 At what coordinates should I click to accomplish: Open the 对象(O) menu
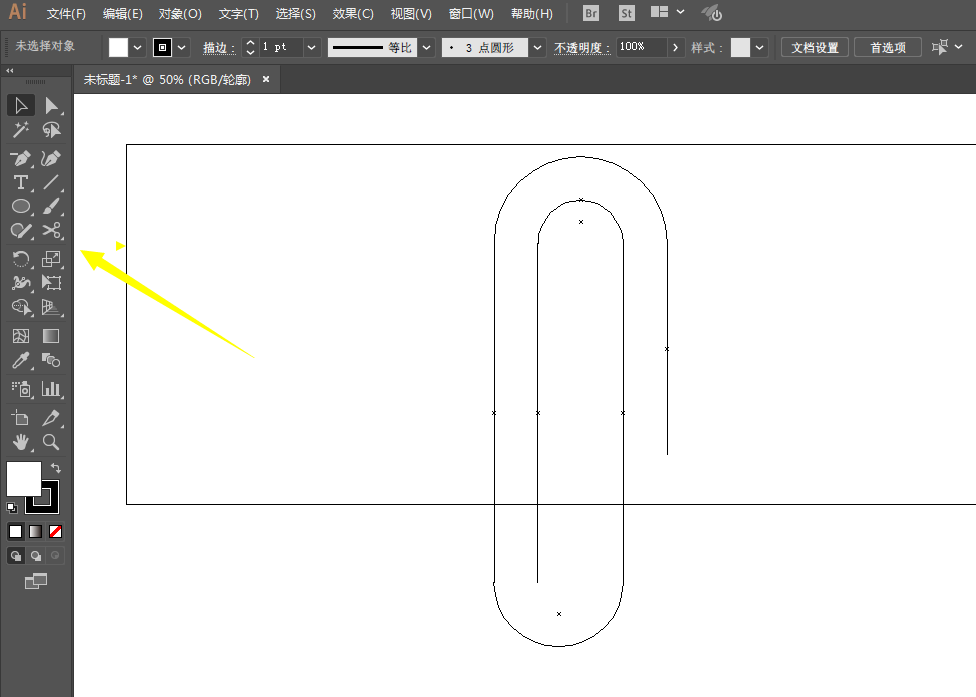tap(180, 14)
